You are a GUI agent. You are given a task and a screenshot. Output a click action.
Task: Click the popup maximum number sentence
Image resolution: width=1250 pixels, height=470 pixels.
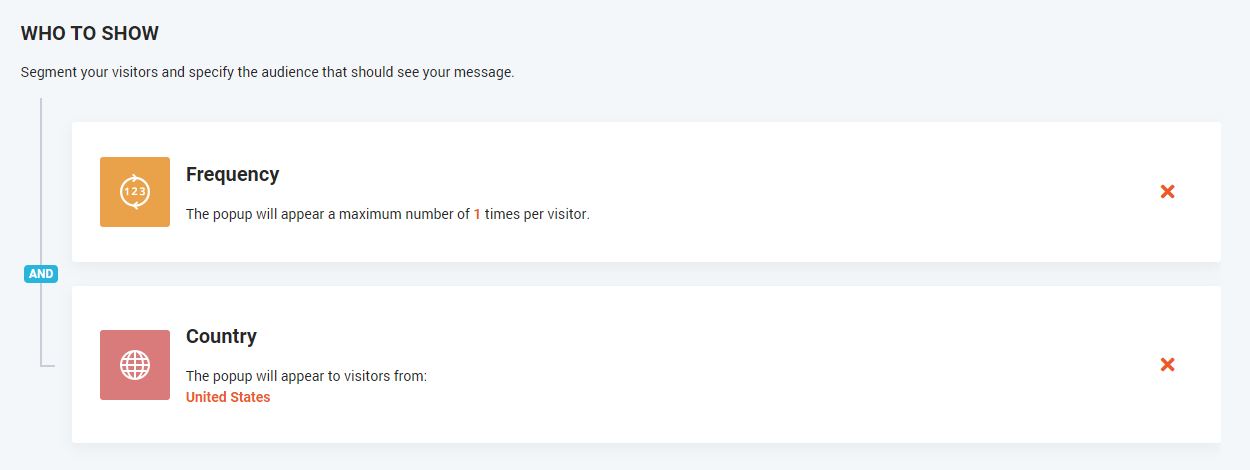click(328, 214)
